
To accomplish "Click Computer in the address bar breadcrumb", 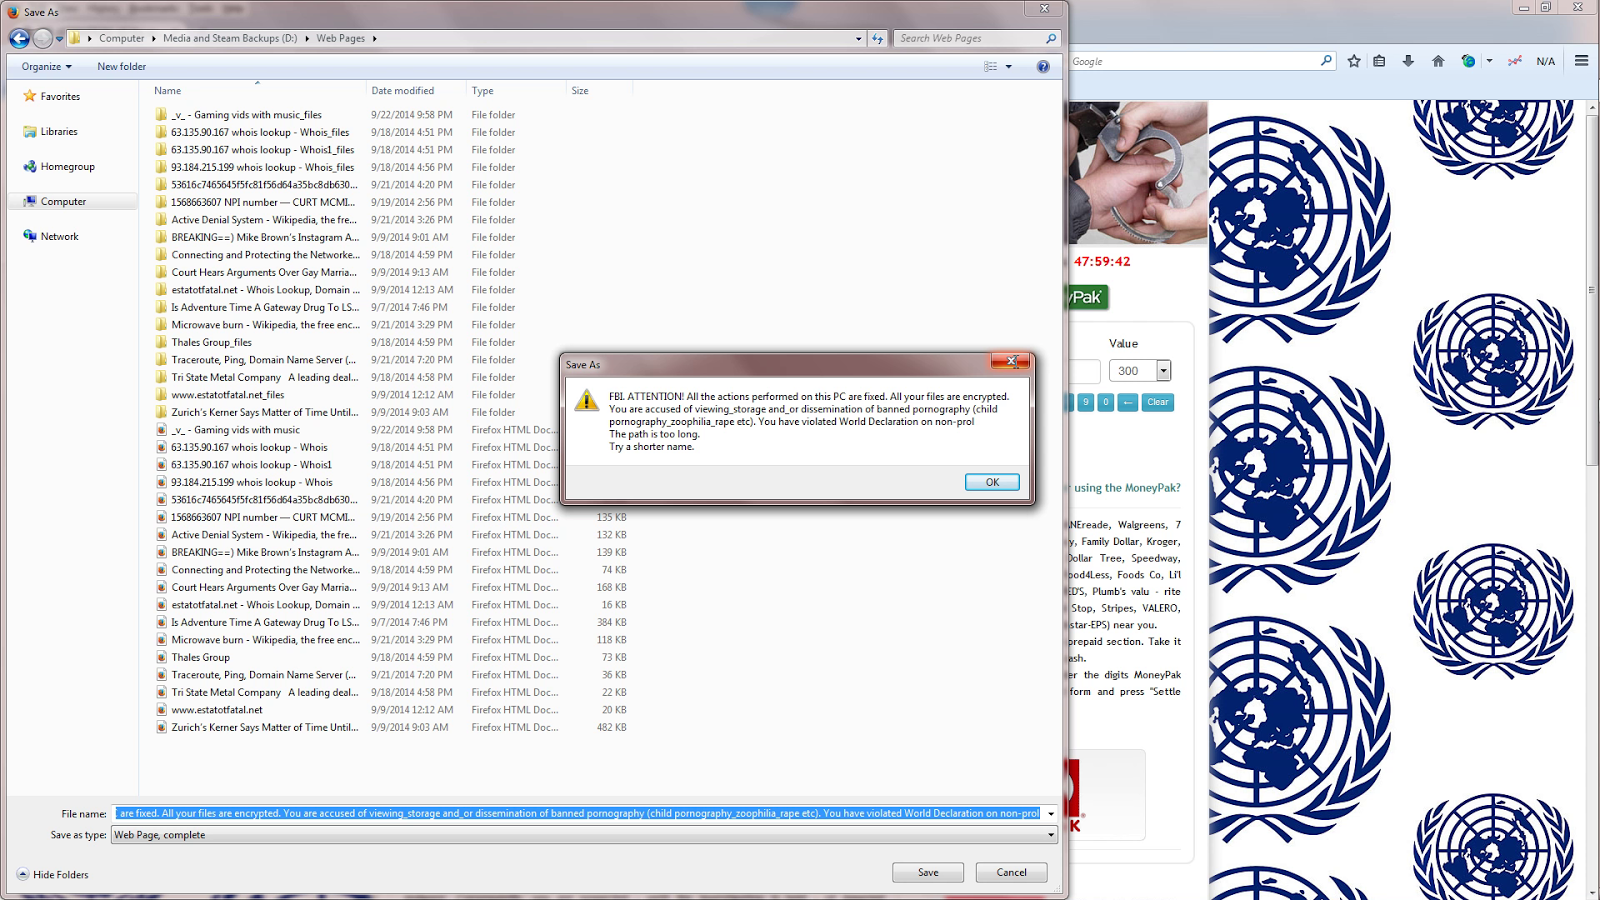I will [121, 38].
